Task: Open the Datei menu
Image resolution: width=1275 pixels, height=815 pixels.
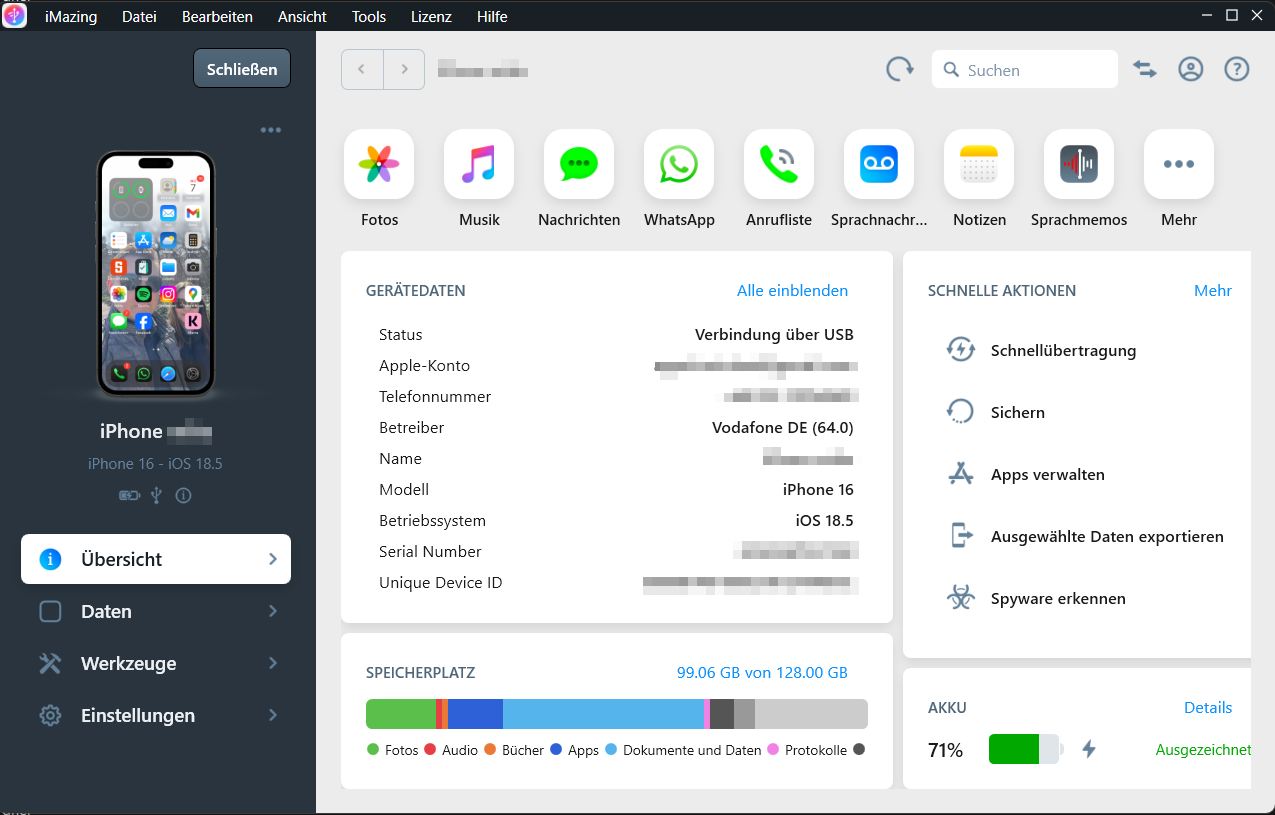Action: pos(139,16)
